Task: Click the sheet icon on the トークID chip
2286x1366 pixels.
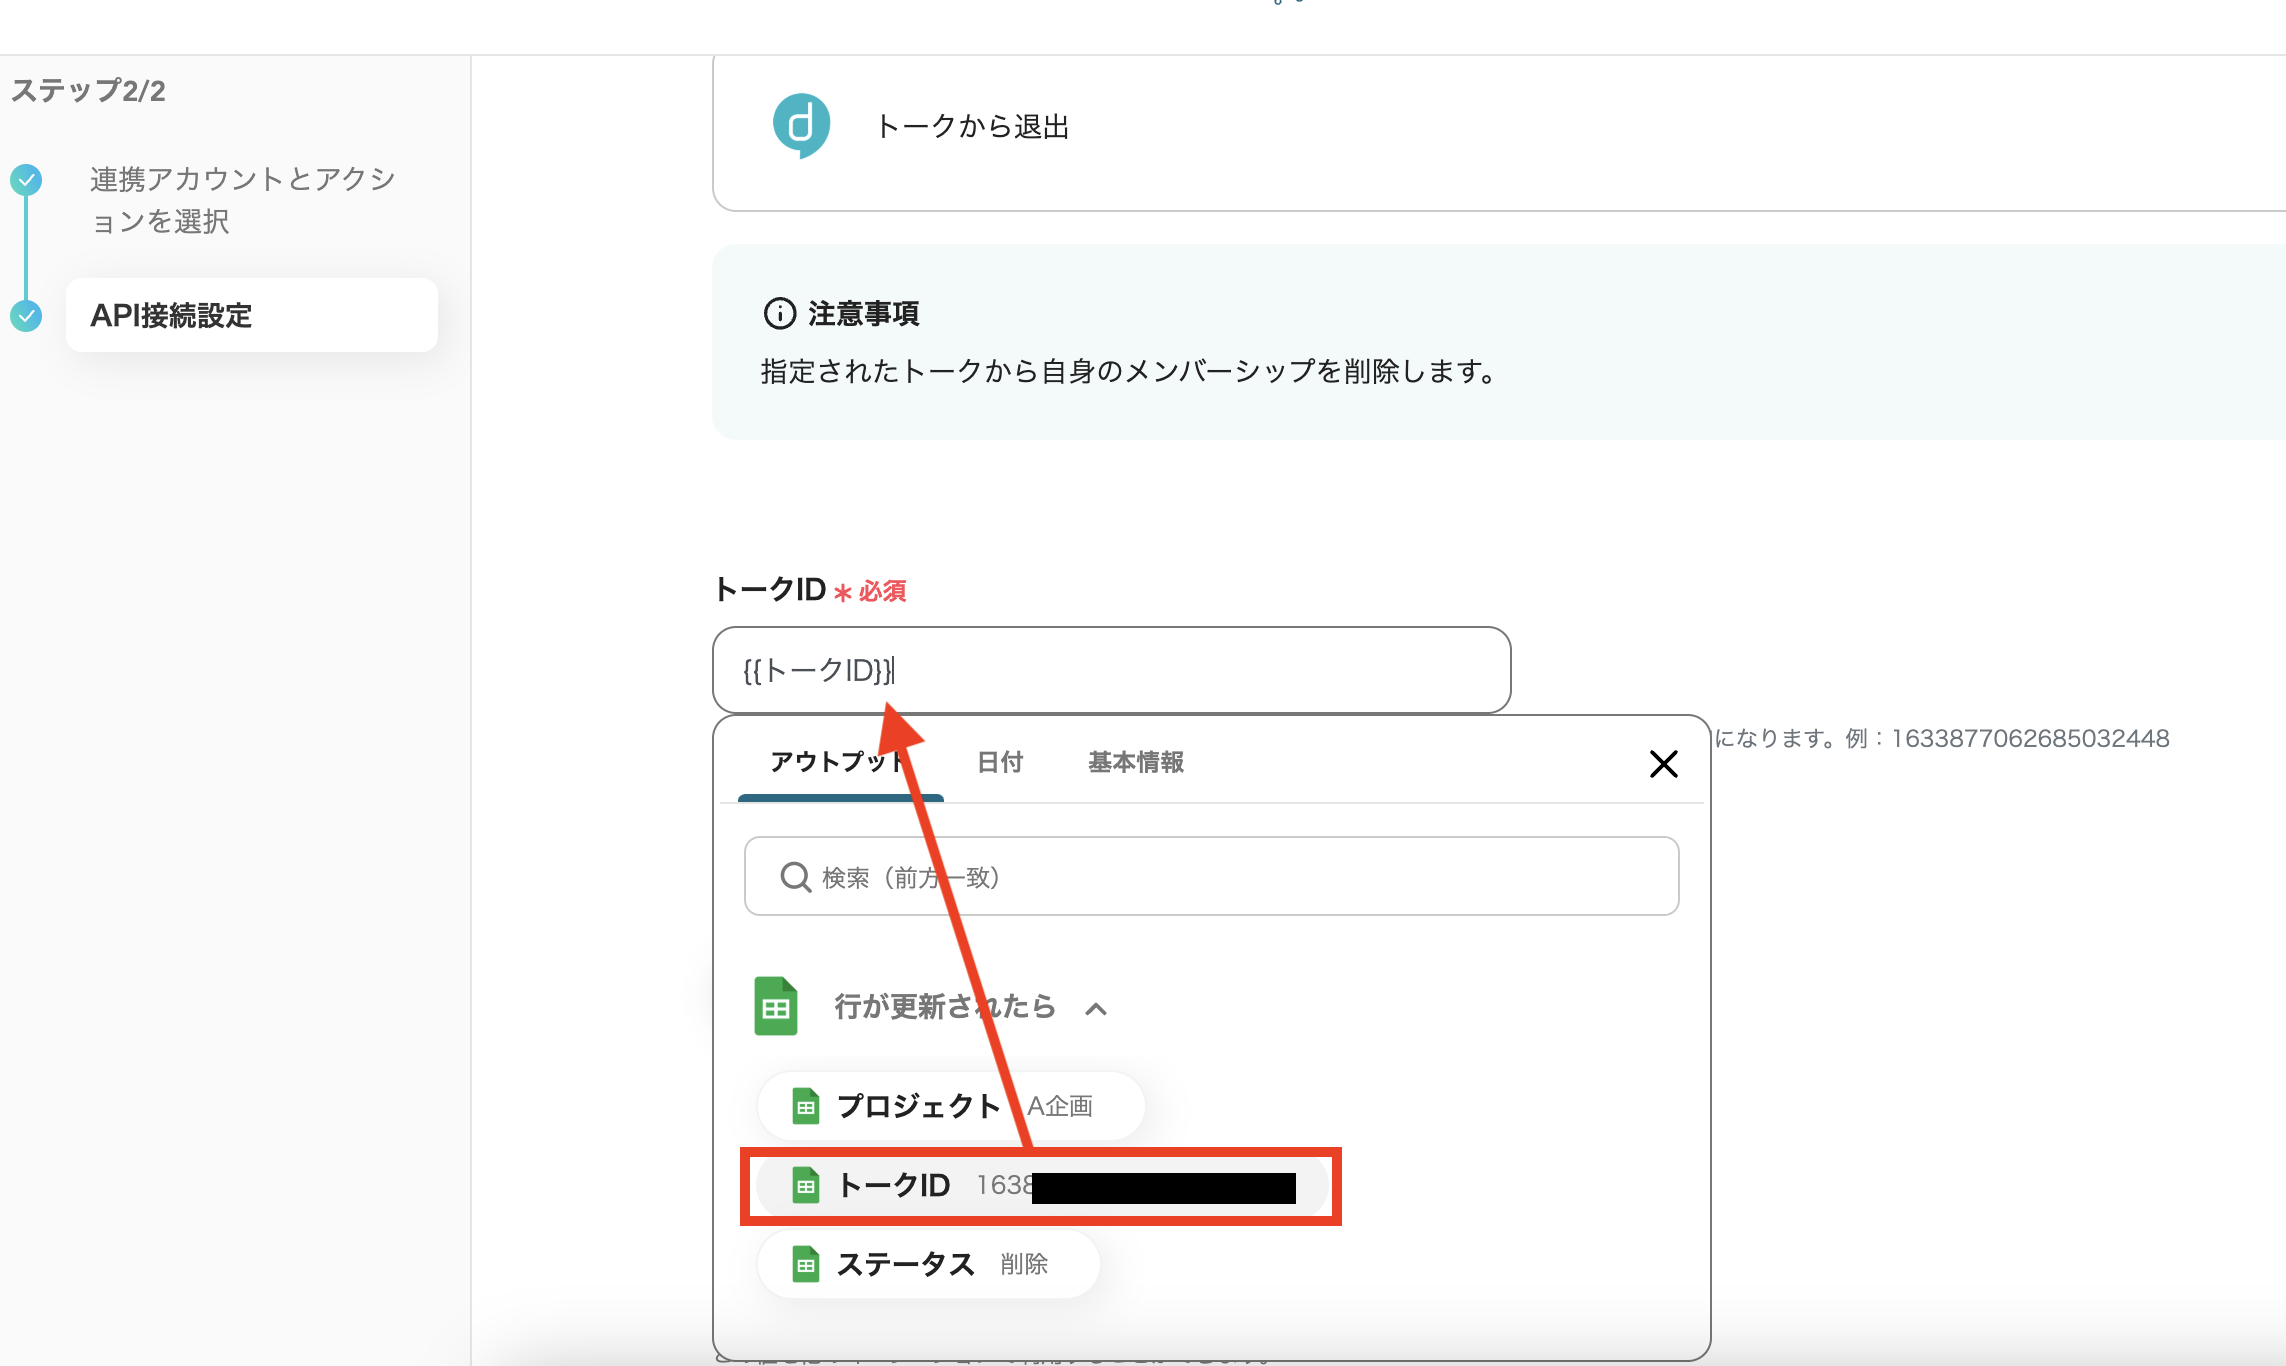Action: pos(806,1185)
